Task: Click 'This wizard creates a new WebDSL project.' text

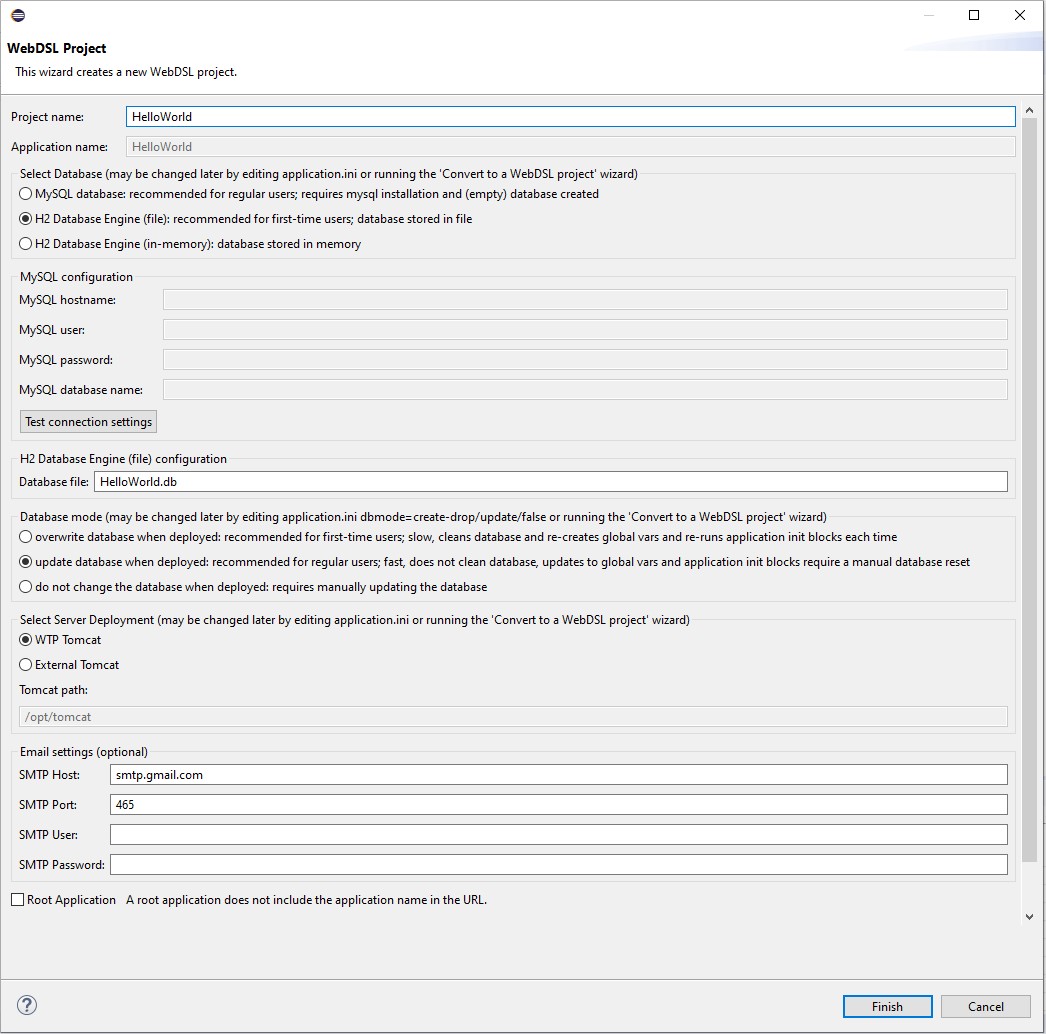Action: 126,72
